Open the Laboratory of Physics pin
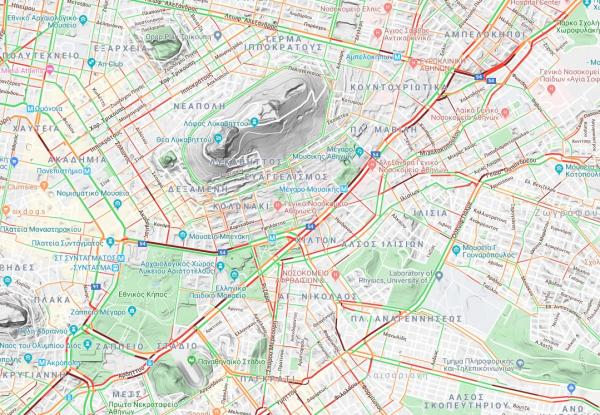Viewport: 600px width, 415px height. tap(439, 275)
